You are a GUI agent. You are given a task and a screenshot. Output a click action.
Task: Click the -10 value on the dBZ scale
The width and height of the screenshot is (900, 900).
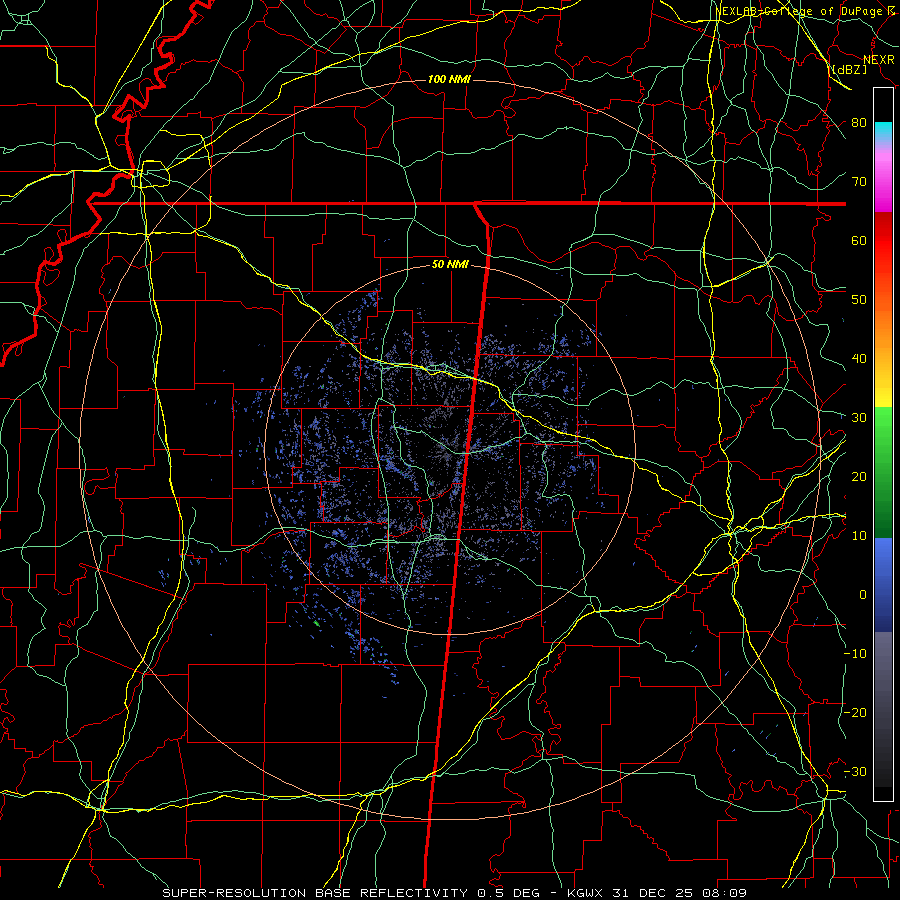[855, 653]
